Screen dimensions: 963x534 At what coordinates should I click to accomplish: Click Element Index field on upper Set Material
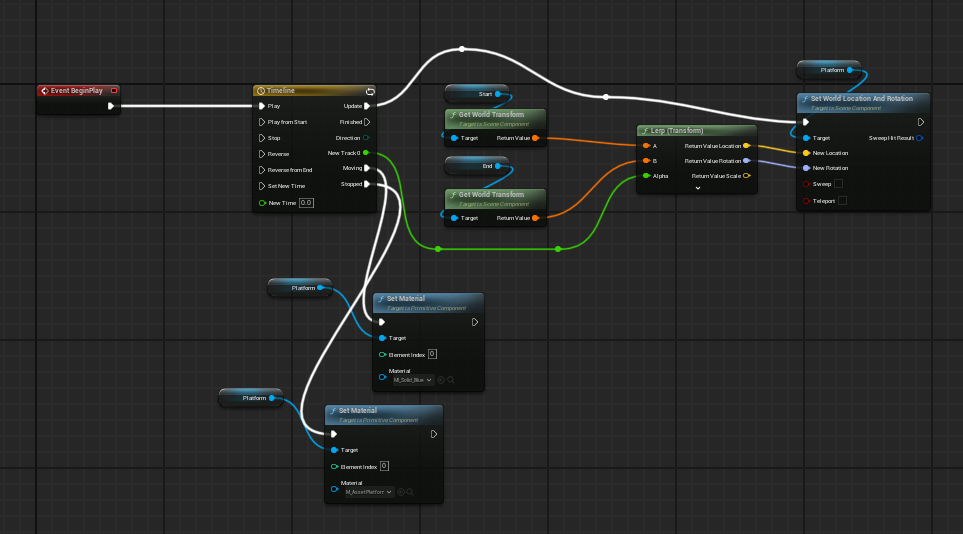(x=432, y=354)
